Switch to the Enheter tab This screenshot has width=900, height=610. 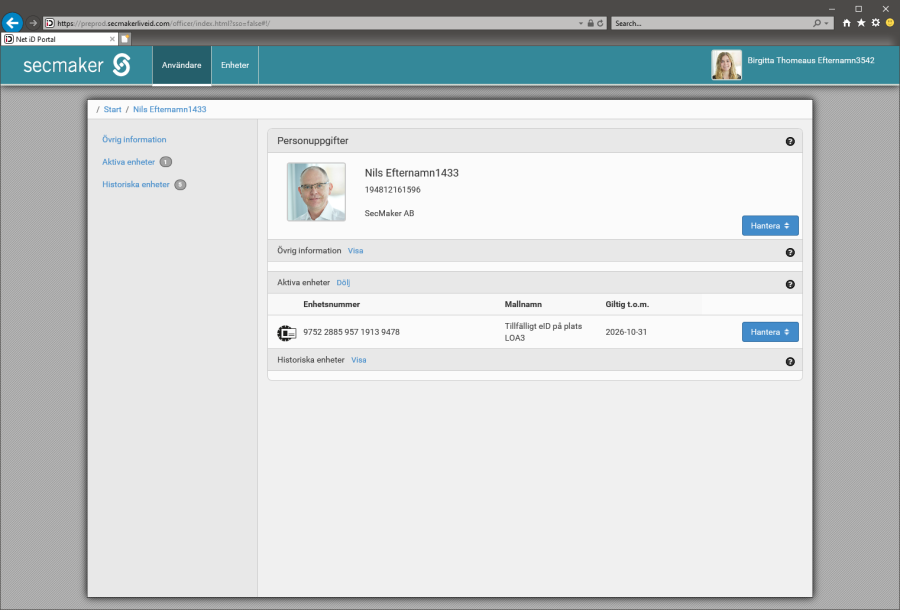[235, 65]
